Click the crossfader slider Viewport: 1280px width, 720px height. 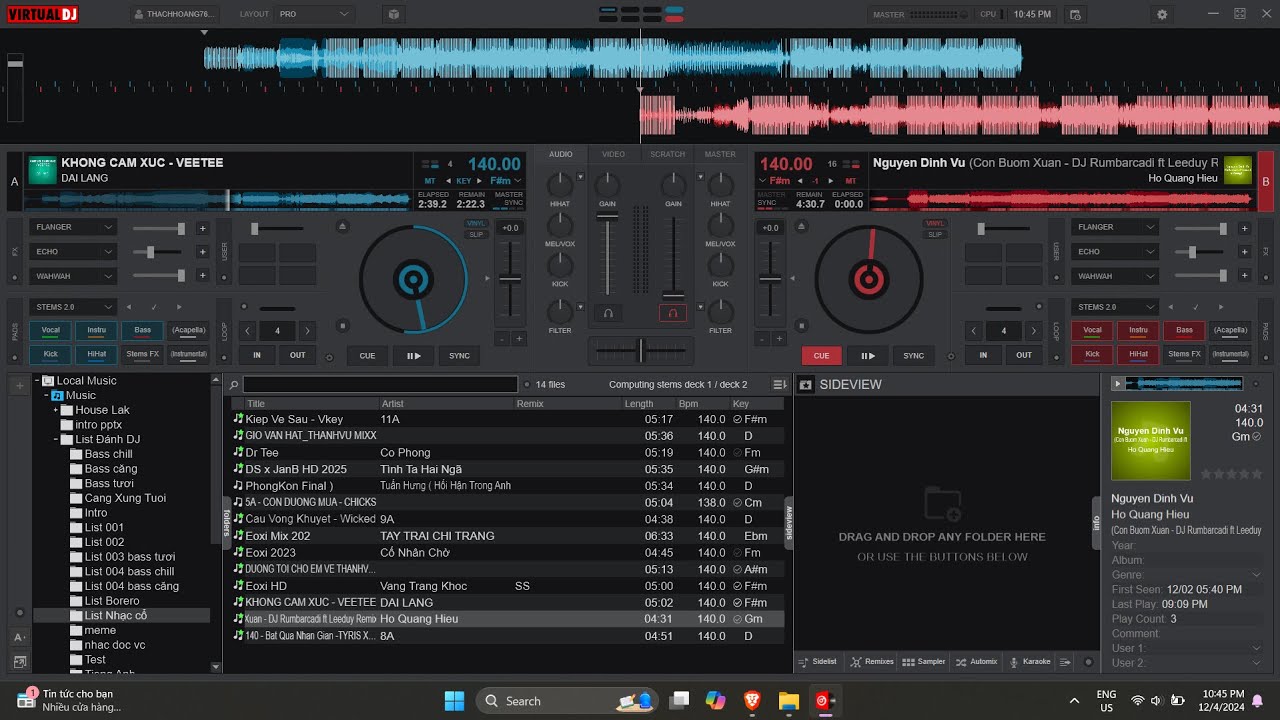coord(640,351)
